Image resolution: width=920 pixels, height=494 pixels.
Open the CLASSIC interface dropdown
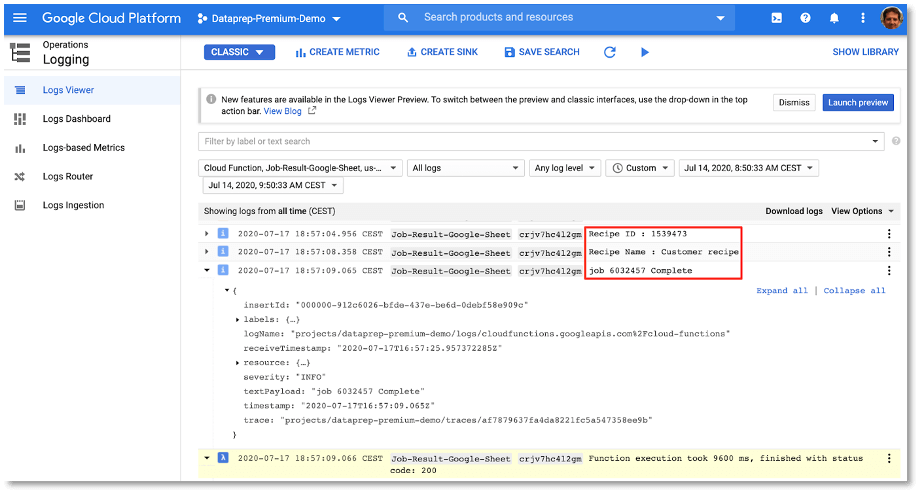point(239,52)
